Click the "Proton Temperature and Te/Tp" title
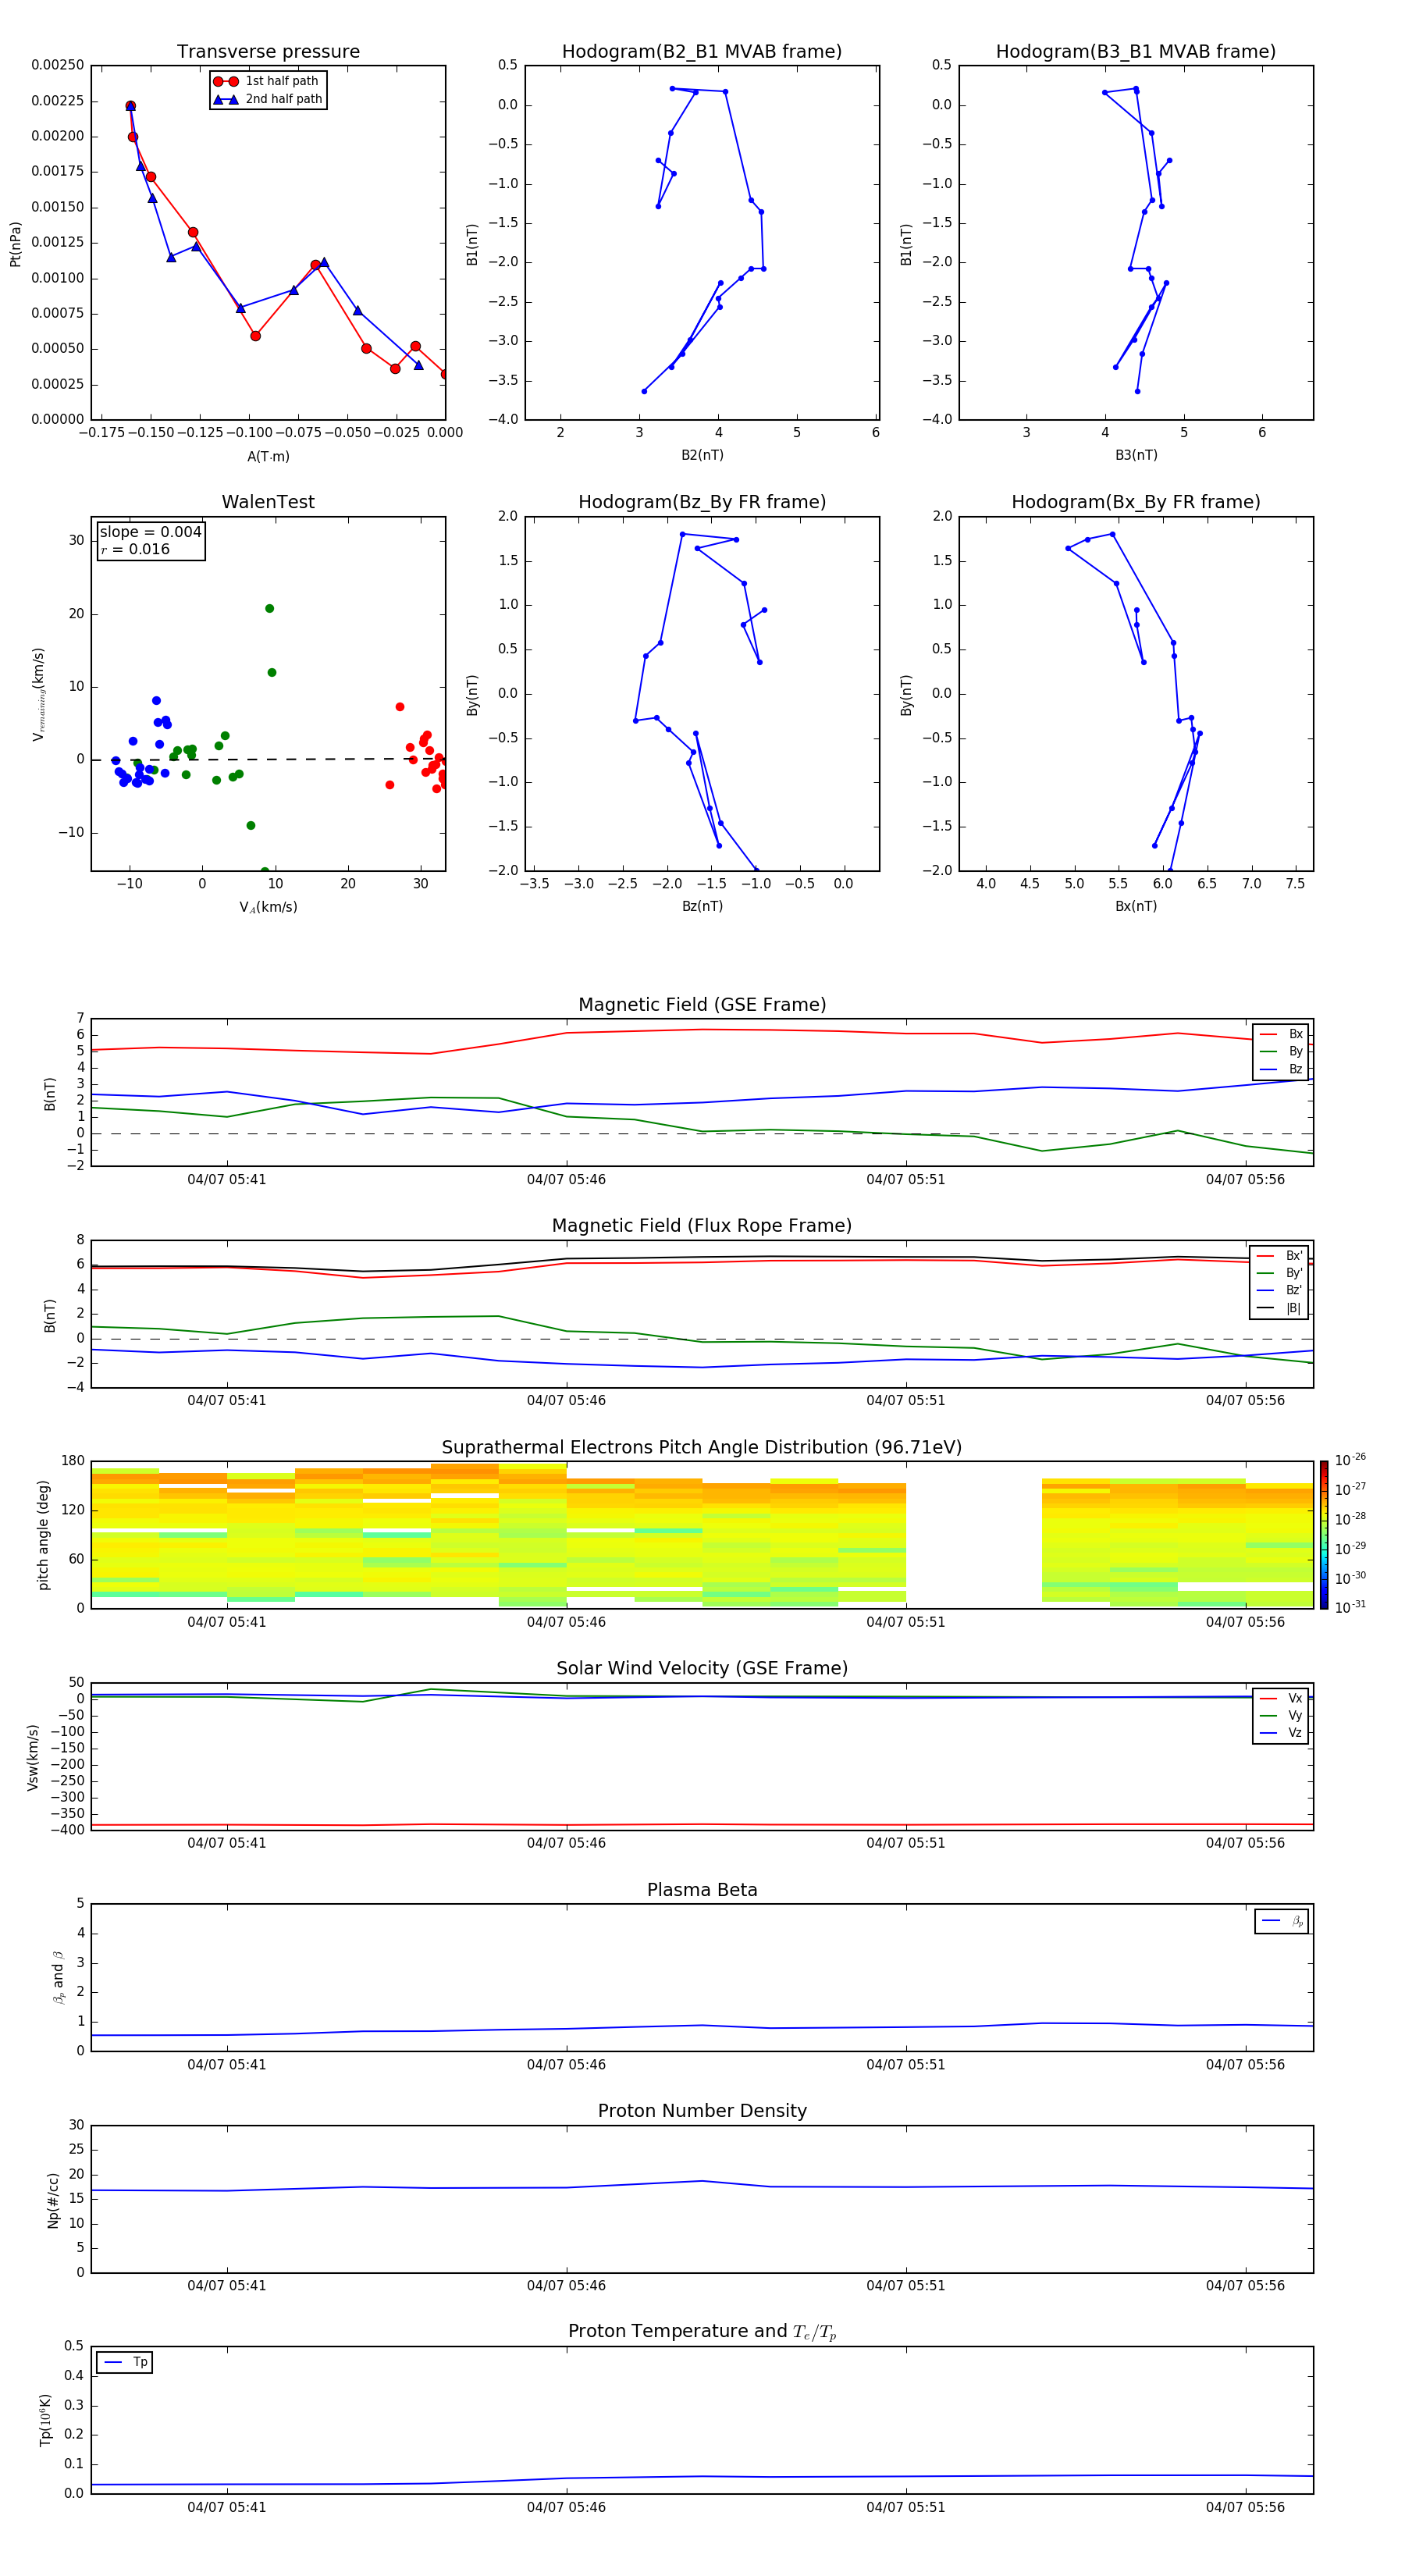The width and height of the screenshot is (1405, 2576). pos(702,2332)
